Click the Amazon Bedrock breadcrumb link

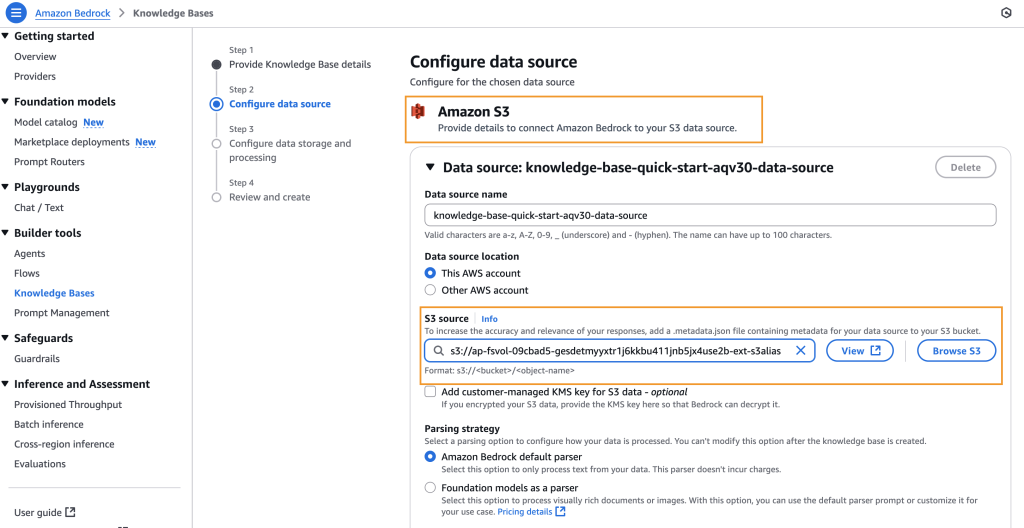coord(71,14)
